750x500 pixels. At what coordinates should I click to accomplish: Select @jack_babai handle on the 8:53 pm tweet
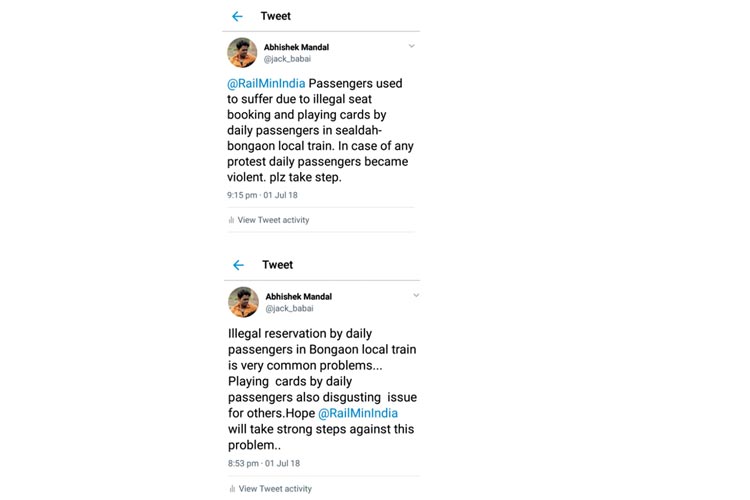pos(289,308)
